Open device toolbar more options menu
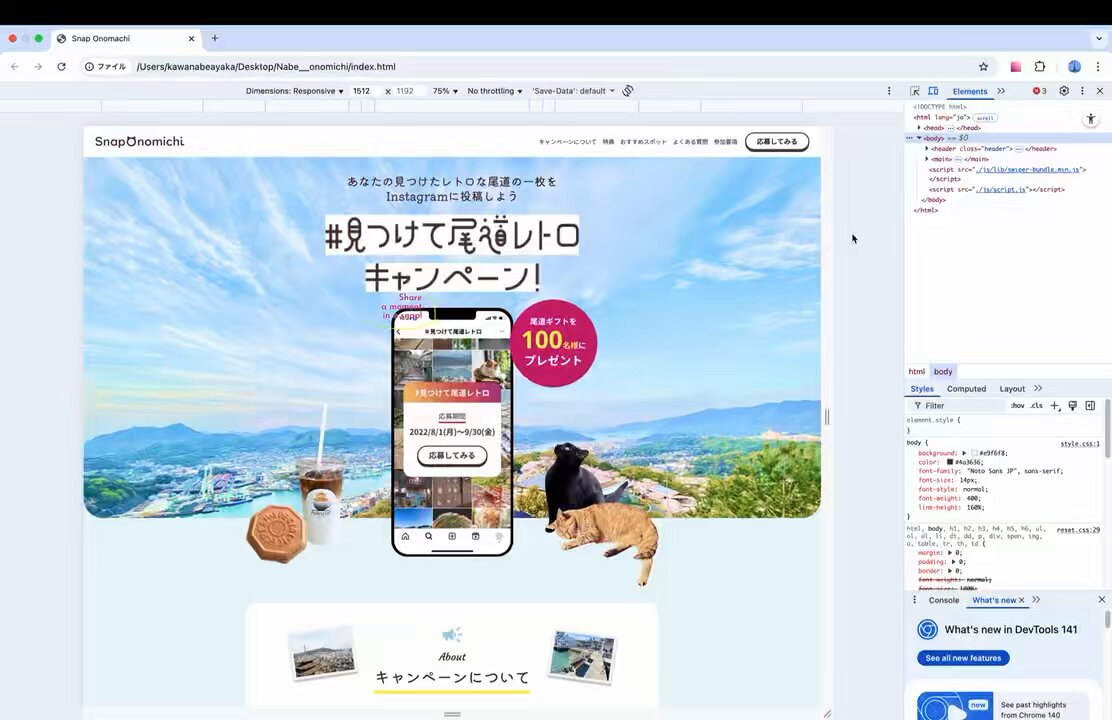Screen dimensions: 1112x720 click(x=889, y=91)
